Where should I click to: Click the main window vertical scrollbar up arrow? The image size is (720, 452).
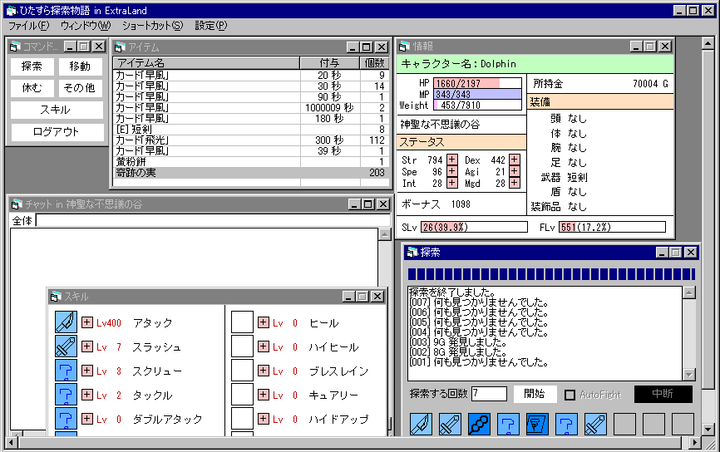pyautogui.click(x=708, y=44)
